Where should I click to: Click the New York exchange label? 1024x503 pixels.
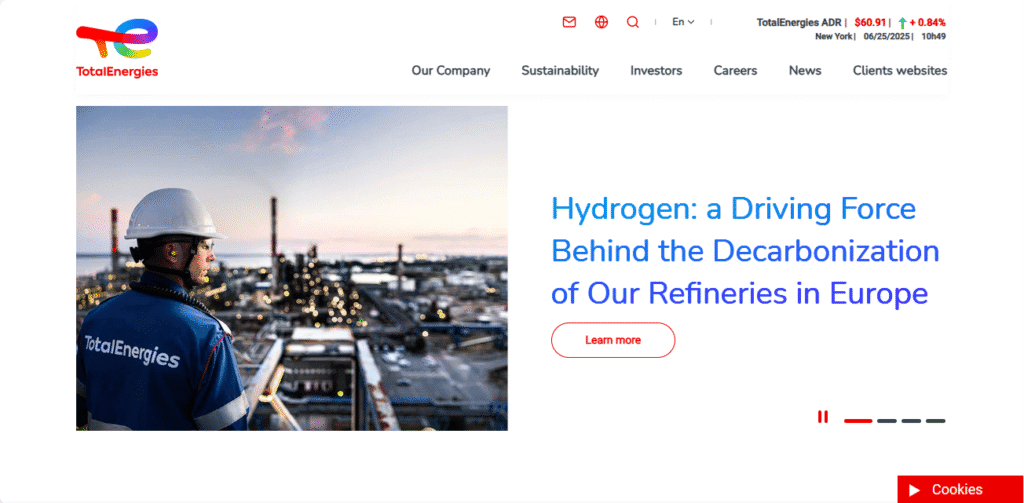[x=833, y=37]
